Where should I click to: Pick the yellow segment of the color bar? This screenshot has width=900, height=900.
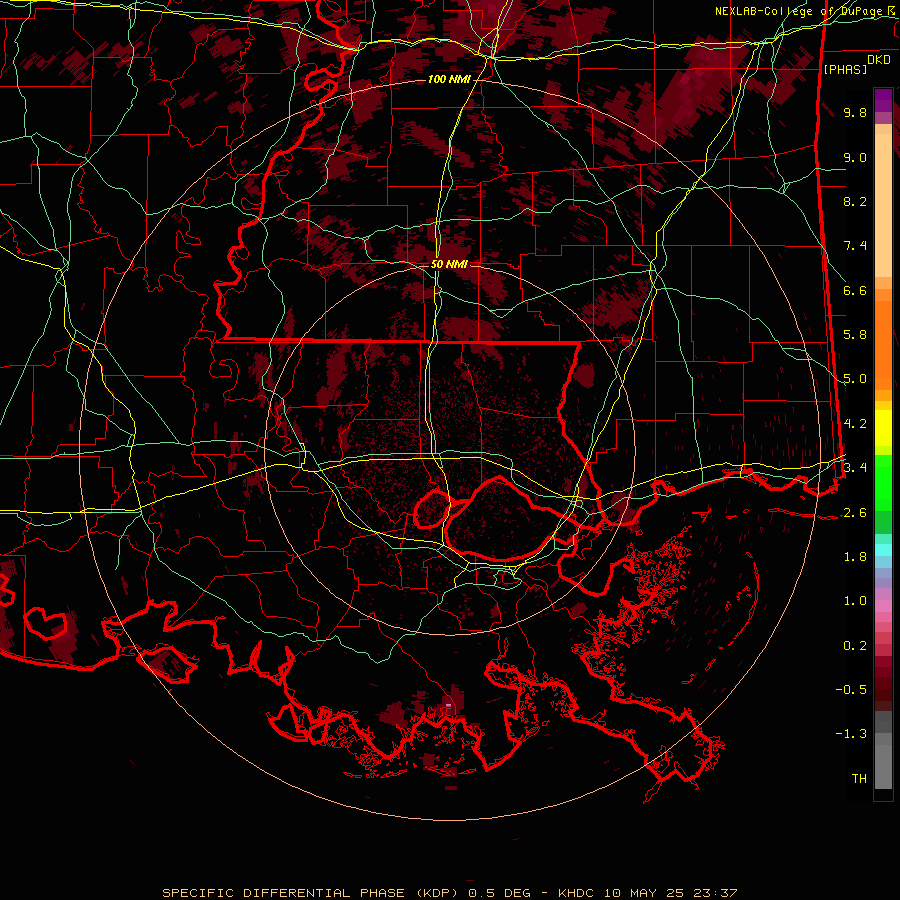click(883, 428)
